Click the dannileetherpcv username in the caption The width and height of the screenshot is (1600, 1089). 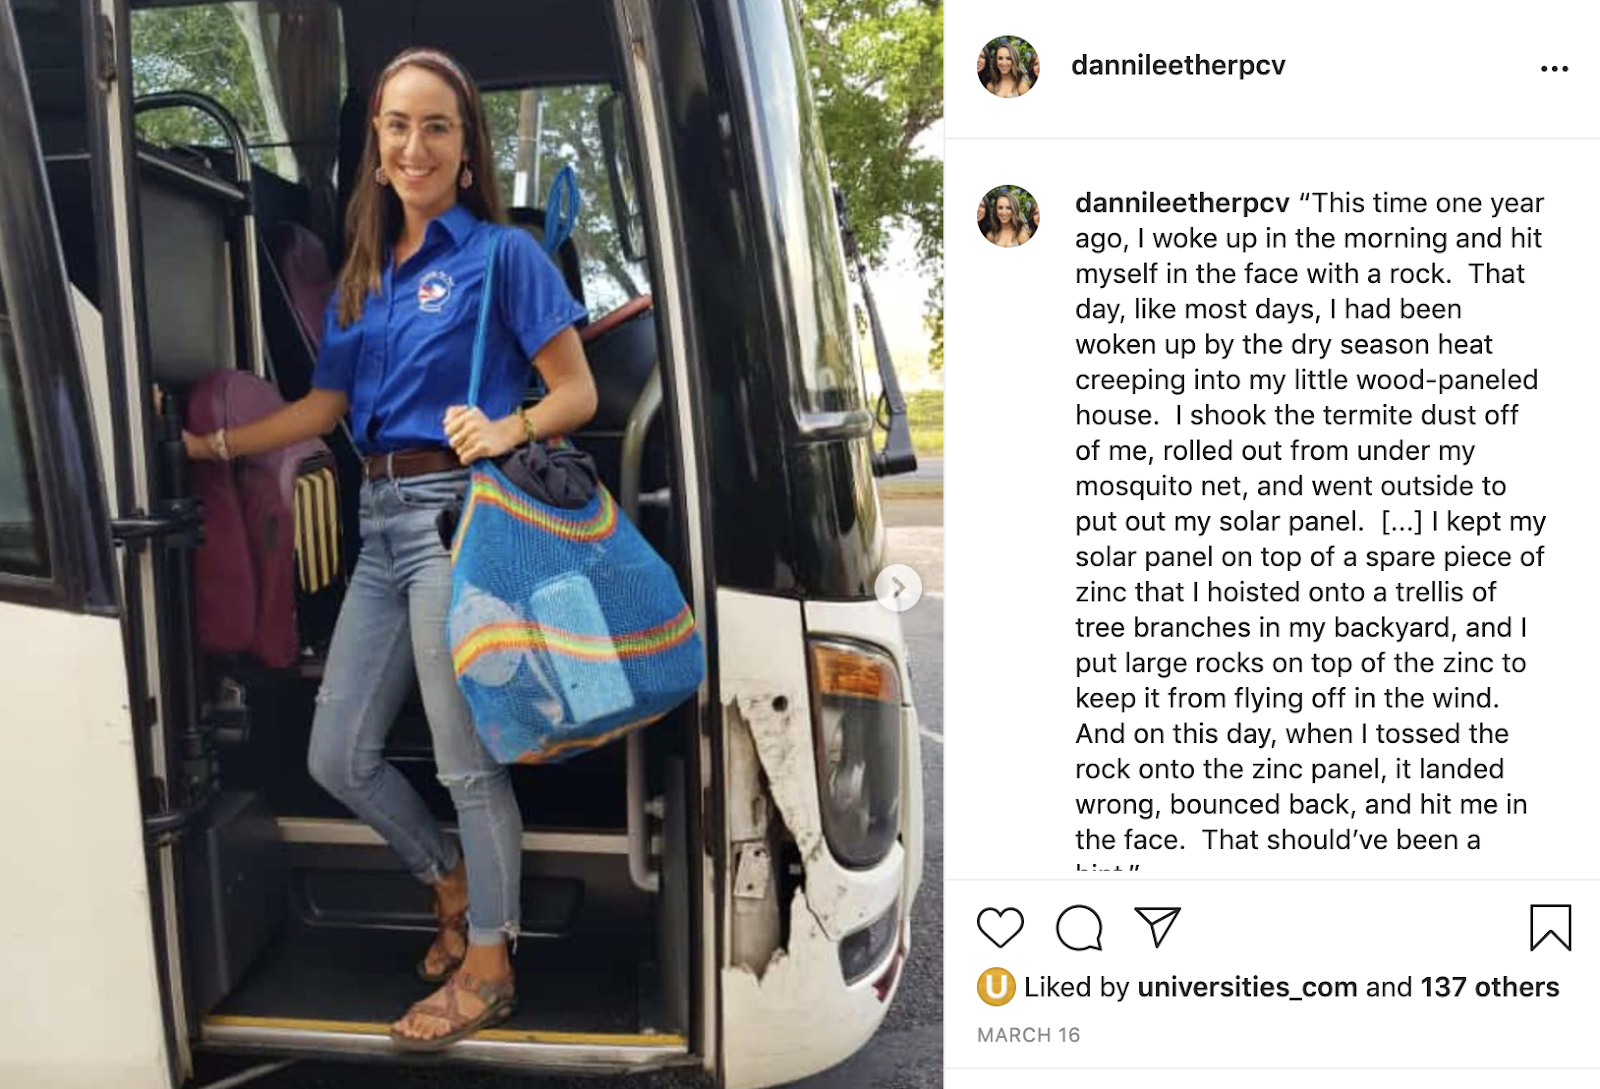click(1182, 203)
